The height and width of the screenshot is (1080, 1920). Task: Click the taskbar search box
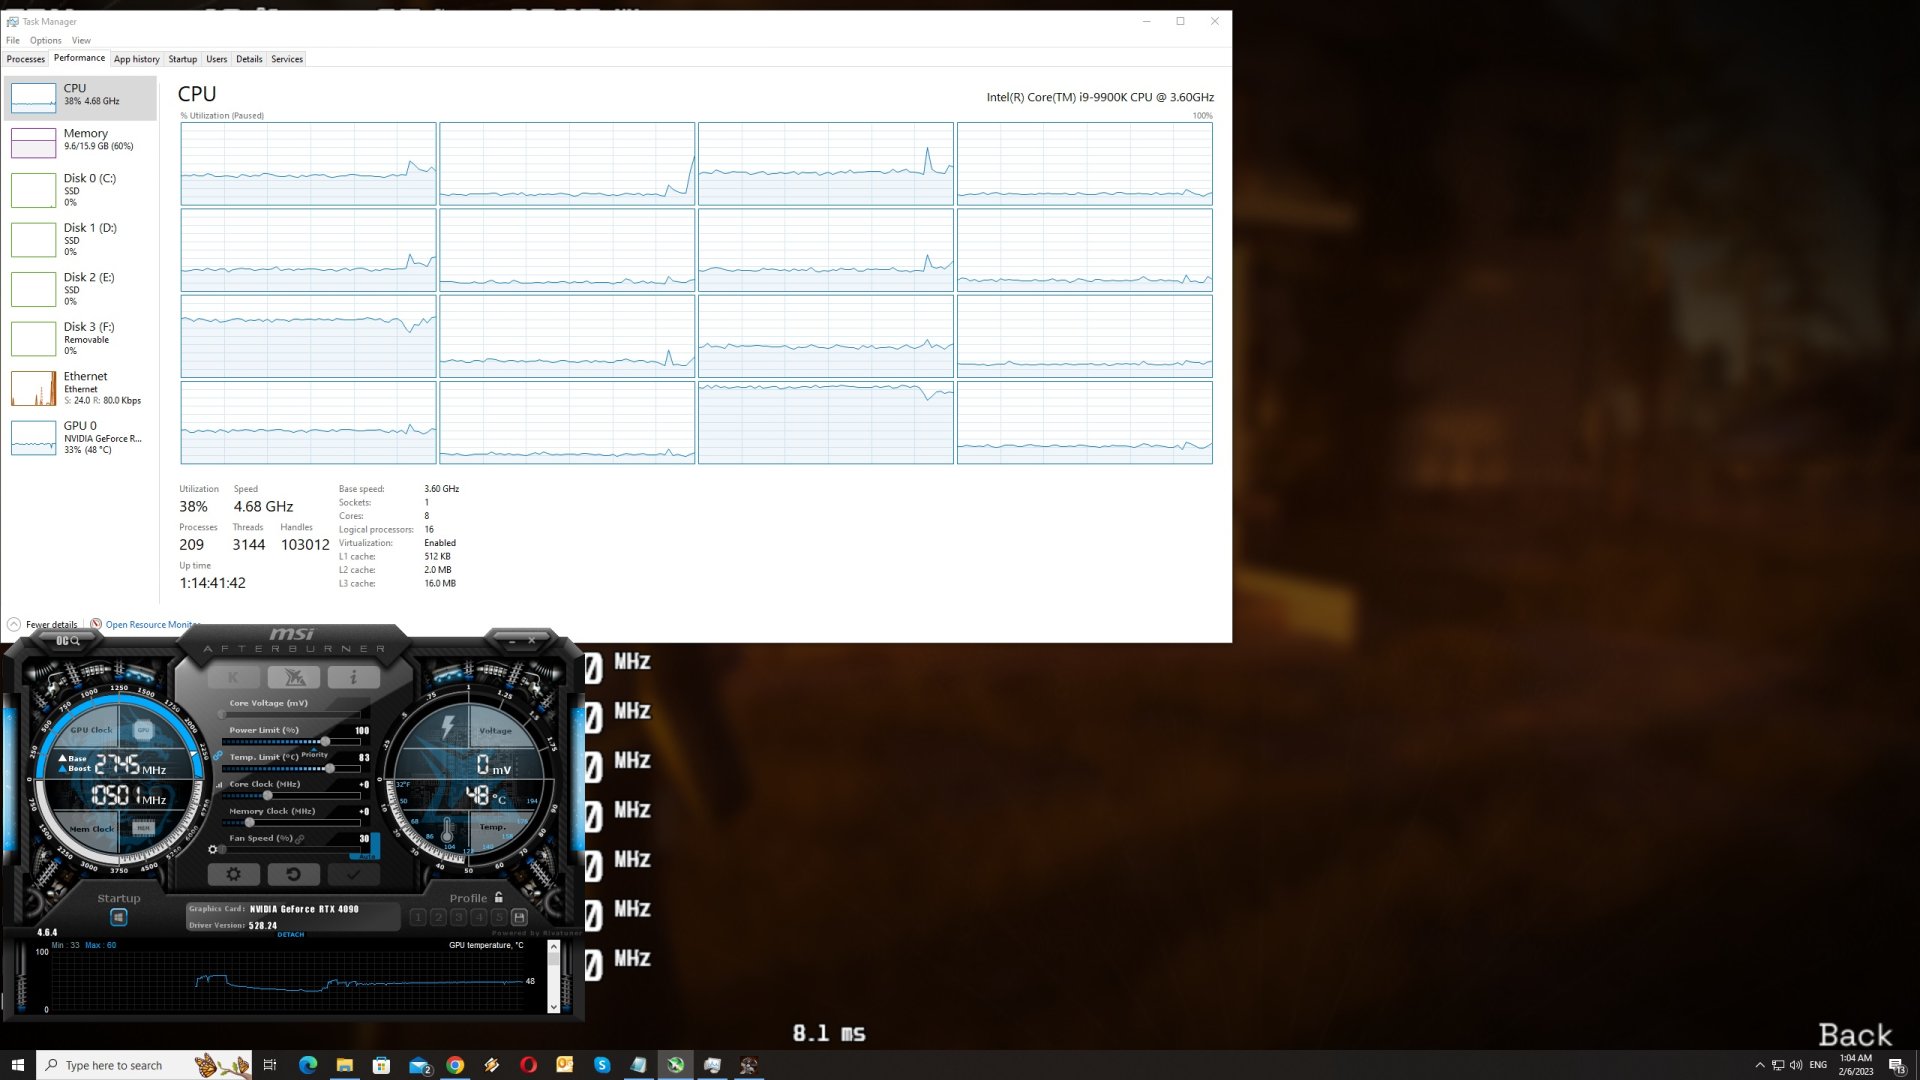point(115,1065)
